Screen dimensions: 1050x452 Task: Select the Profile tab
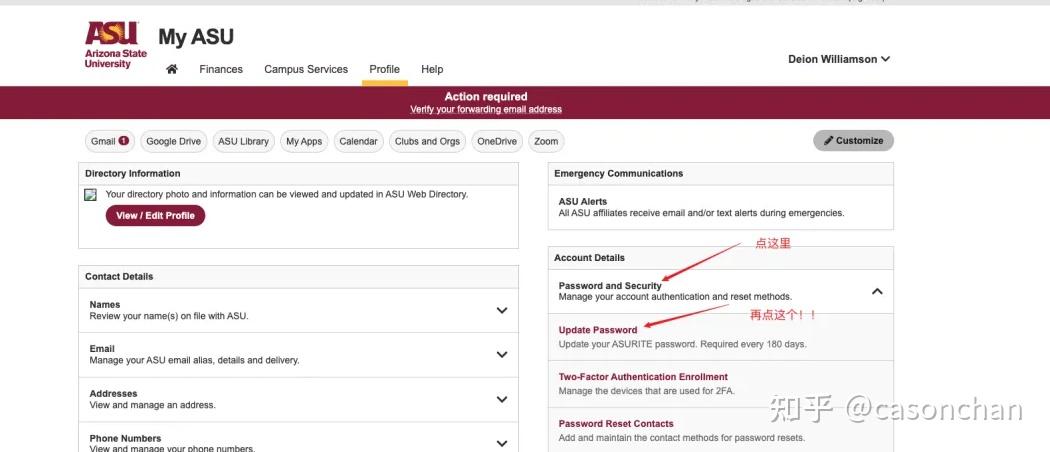384,69
